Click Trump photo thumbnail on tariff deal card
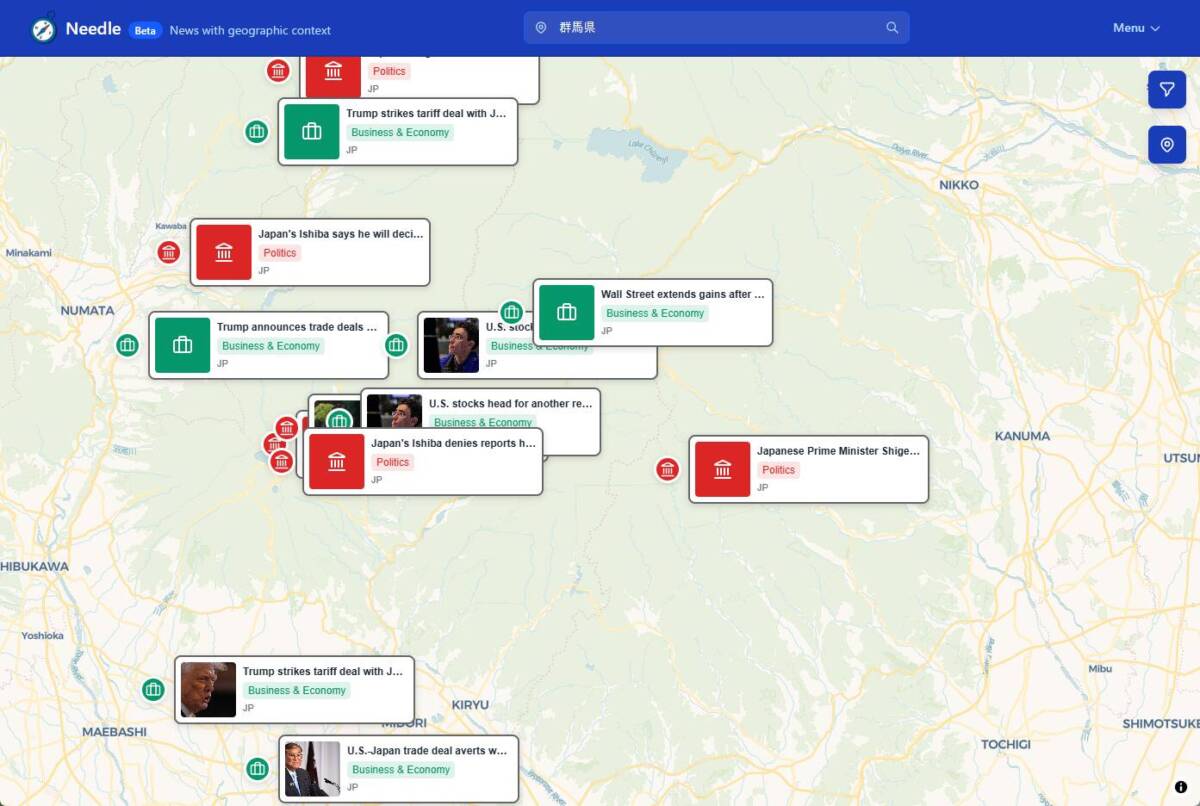Screen dimensions: 1200x806 coord(208,690)
